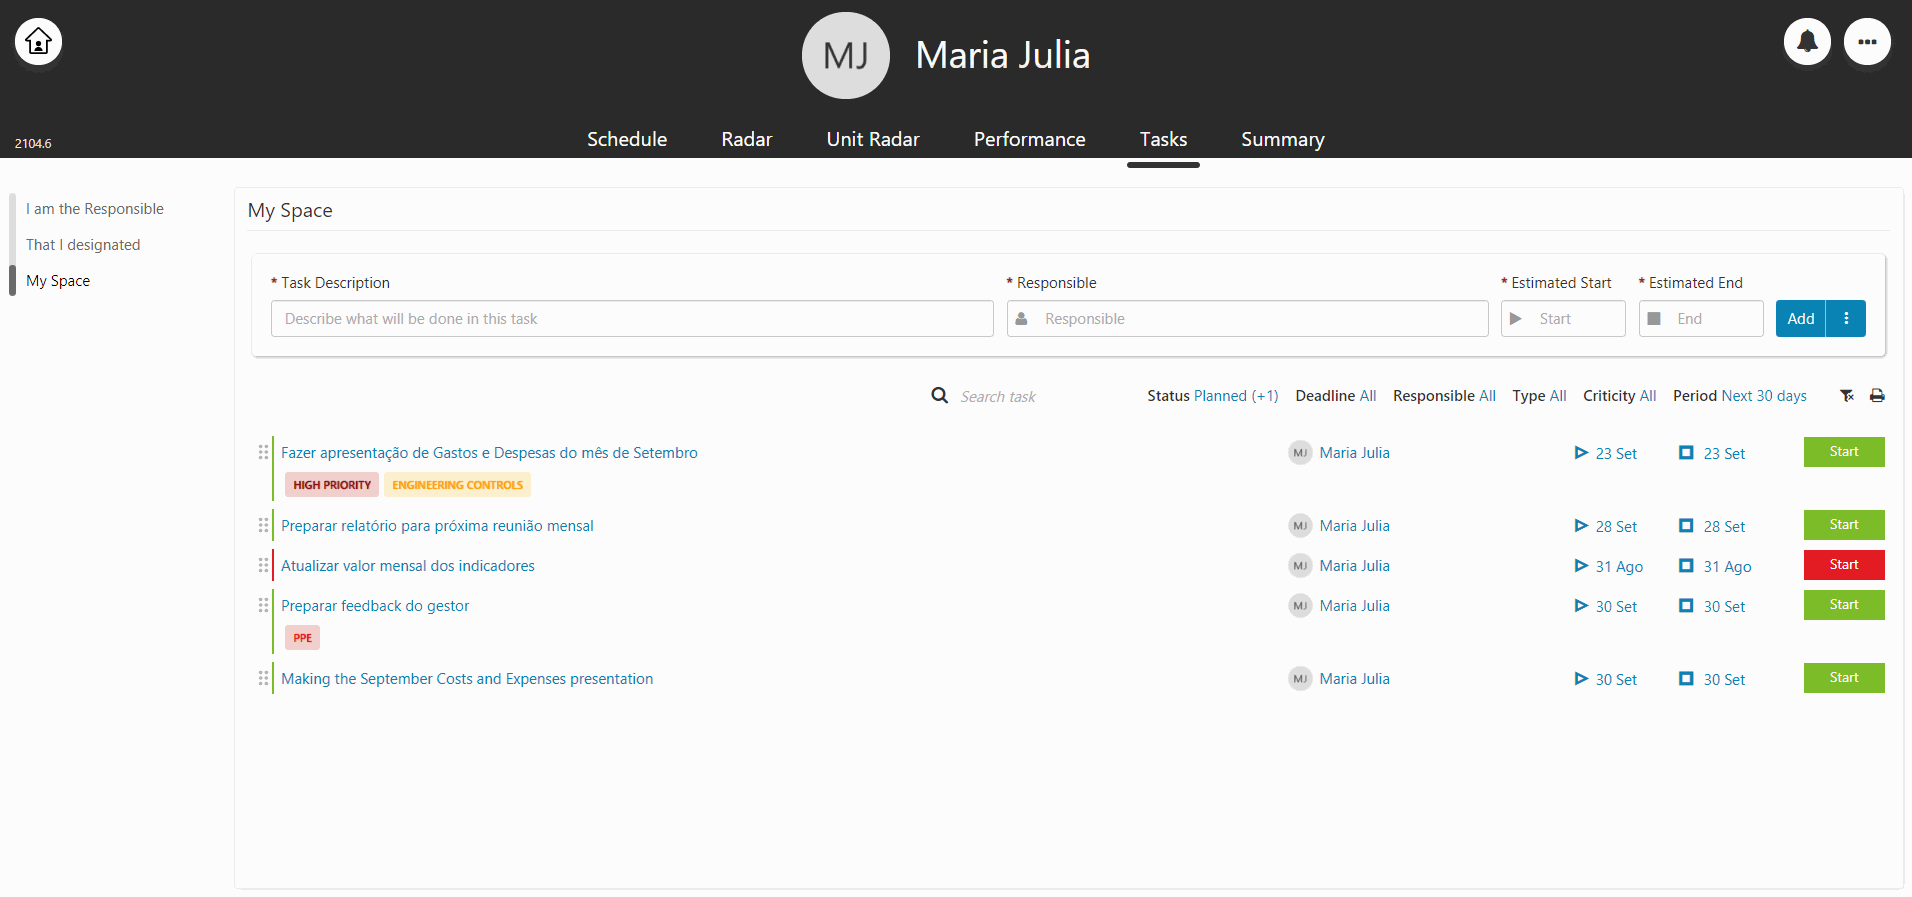Image resolution: width=1912 pixels, height=897 pixels.
Task: Print the task list with printer icon
Action: click(1877, 396)
